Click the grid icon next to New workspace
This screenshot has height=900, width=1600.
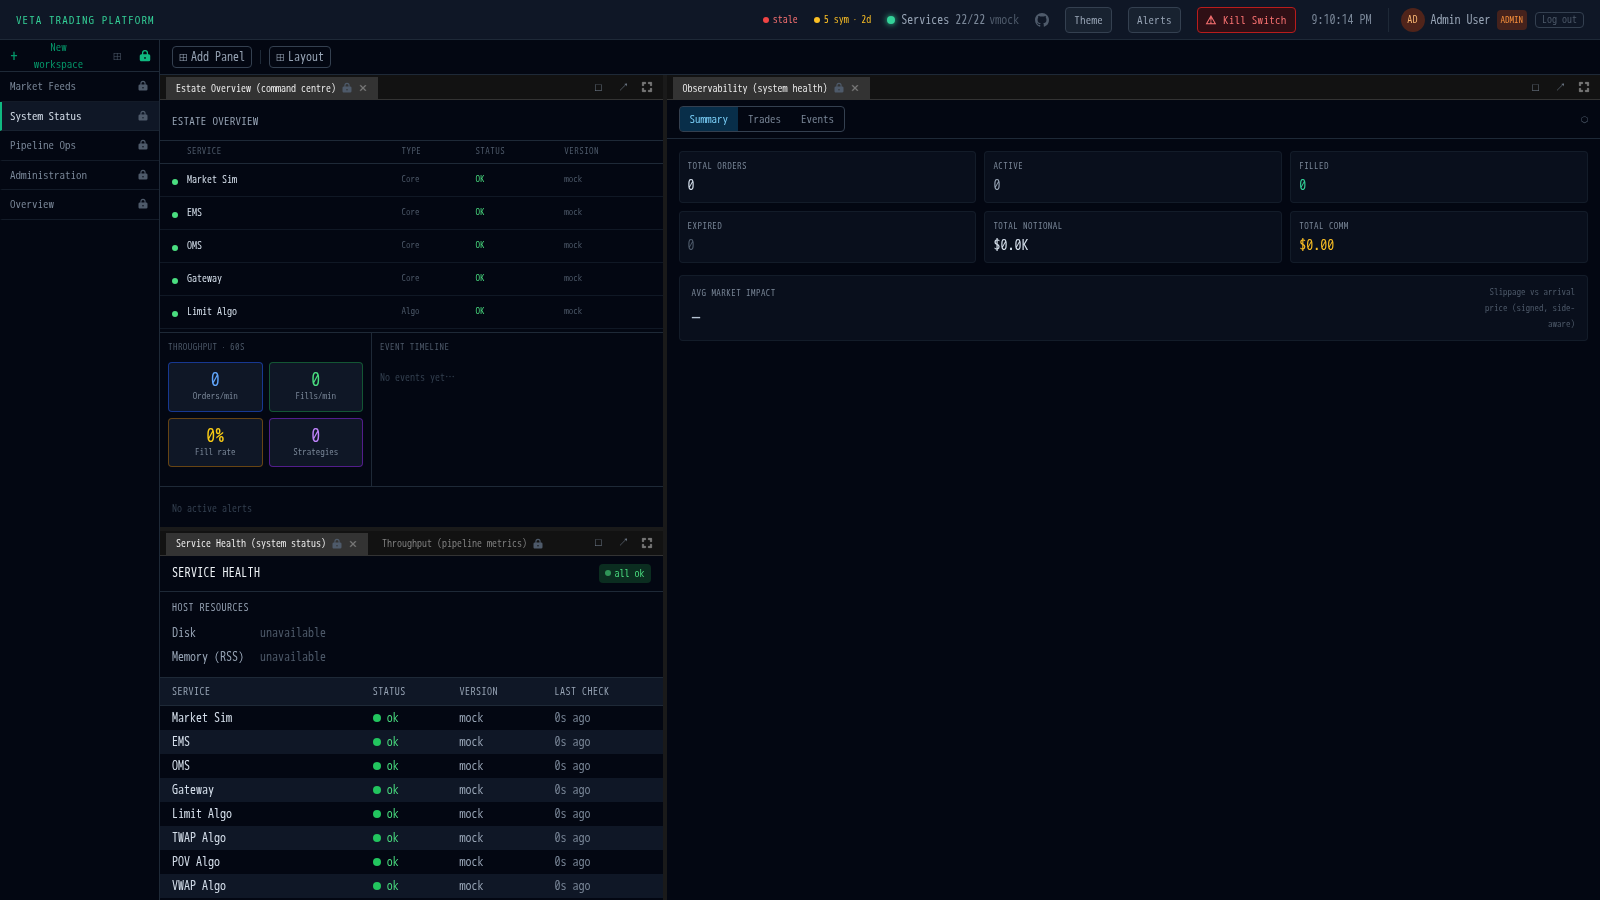(117, 56)
